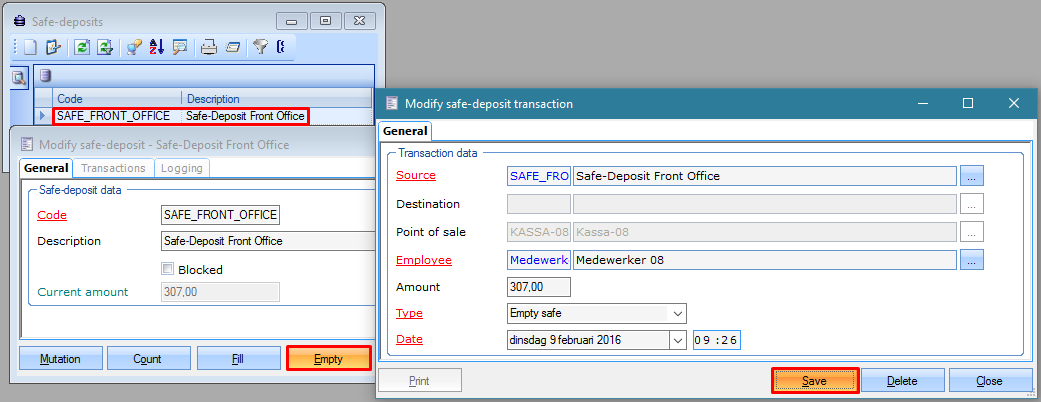Image resolution: width=1041 pixels, height=402 pixels.
Task: Click the Print icon in toolbar
Action: [209, 46]
